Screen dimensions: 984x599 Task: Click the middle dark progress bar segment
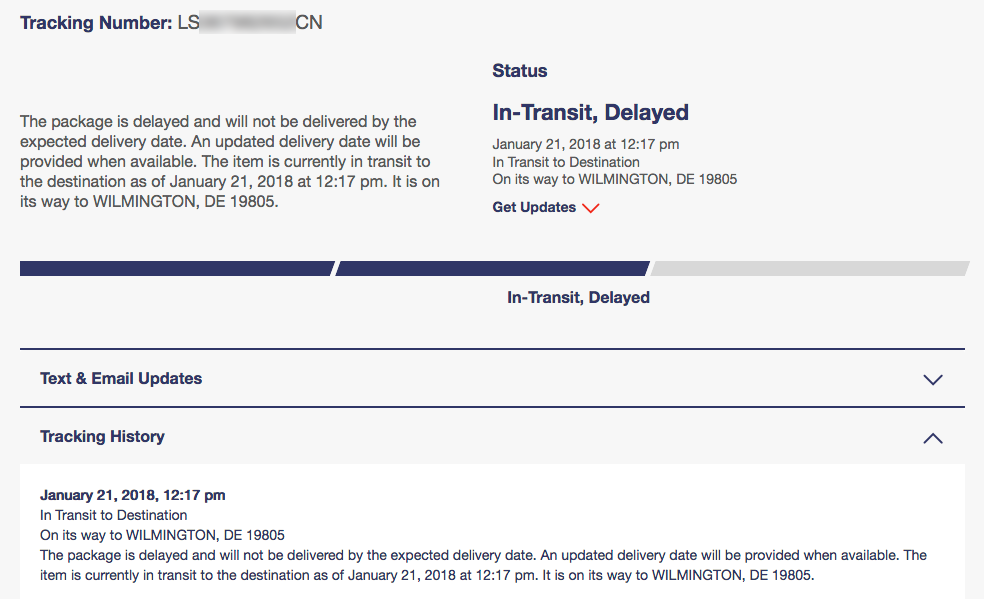click(493, 268)
